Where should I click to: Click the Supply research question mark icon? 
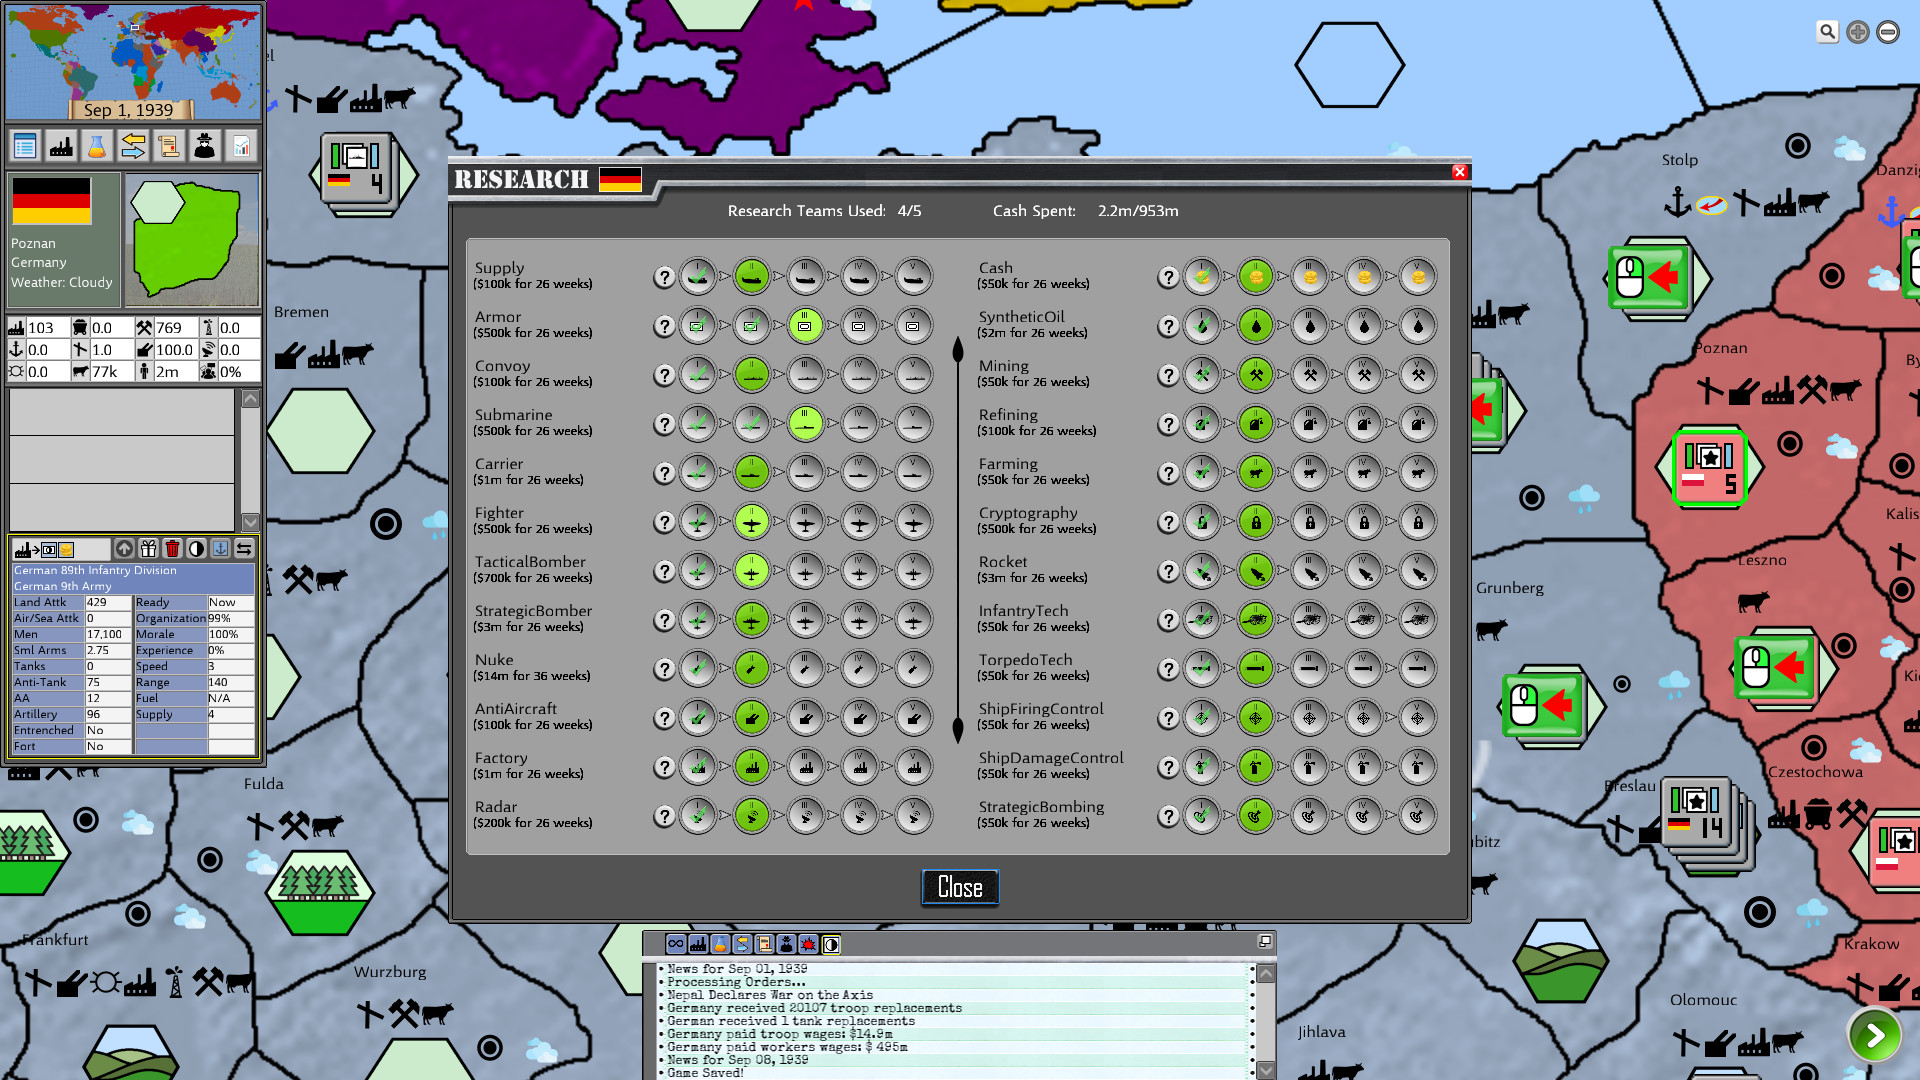pos(665,277)
